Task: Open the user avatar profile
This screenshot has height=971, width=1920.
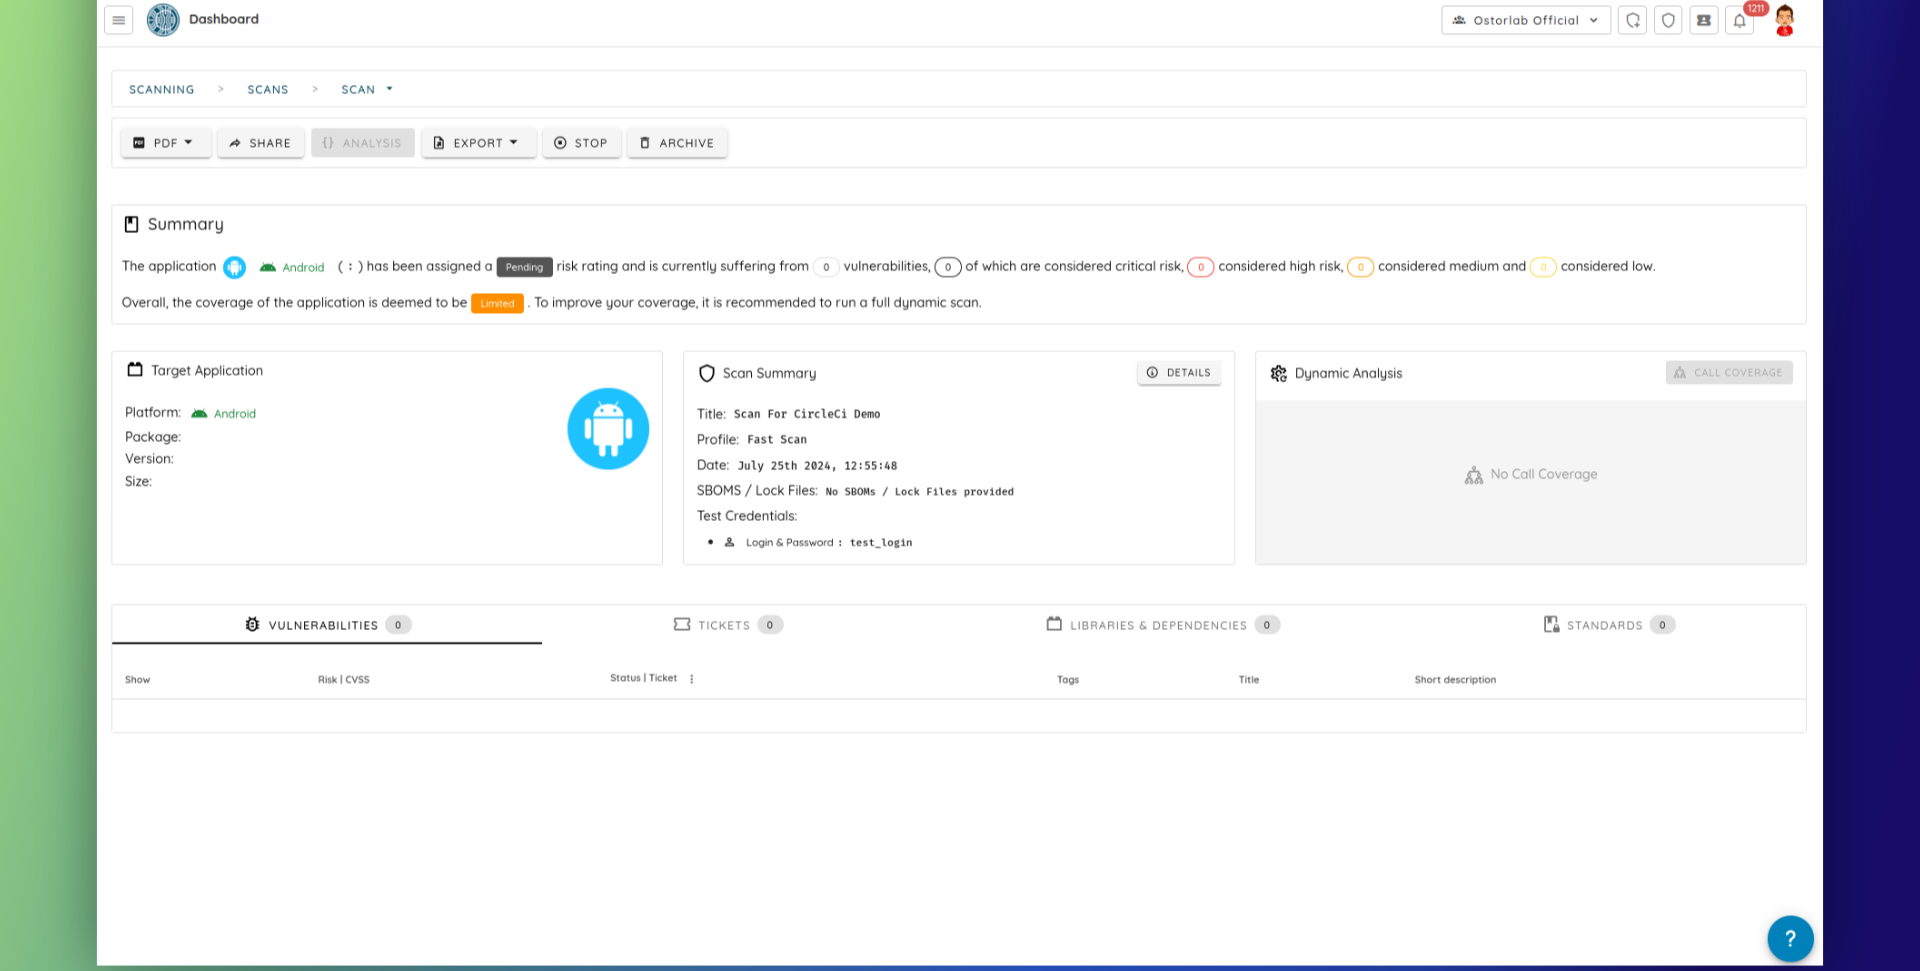Action: pos(1785,19)
